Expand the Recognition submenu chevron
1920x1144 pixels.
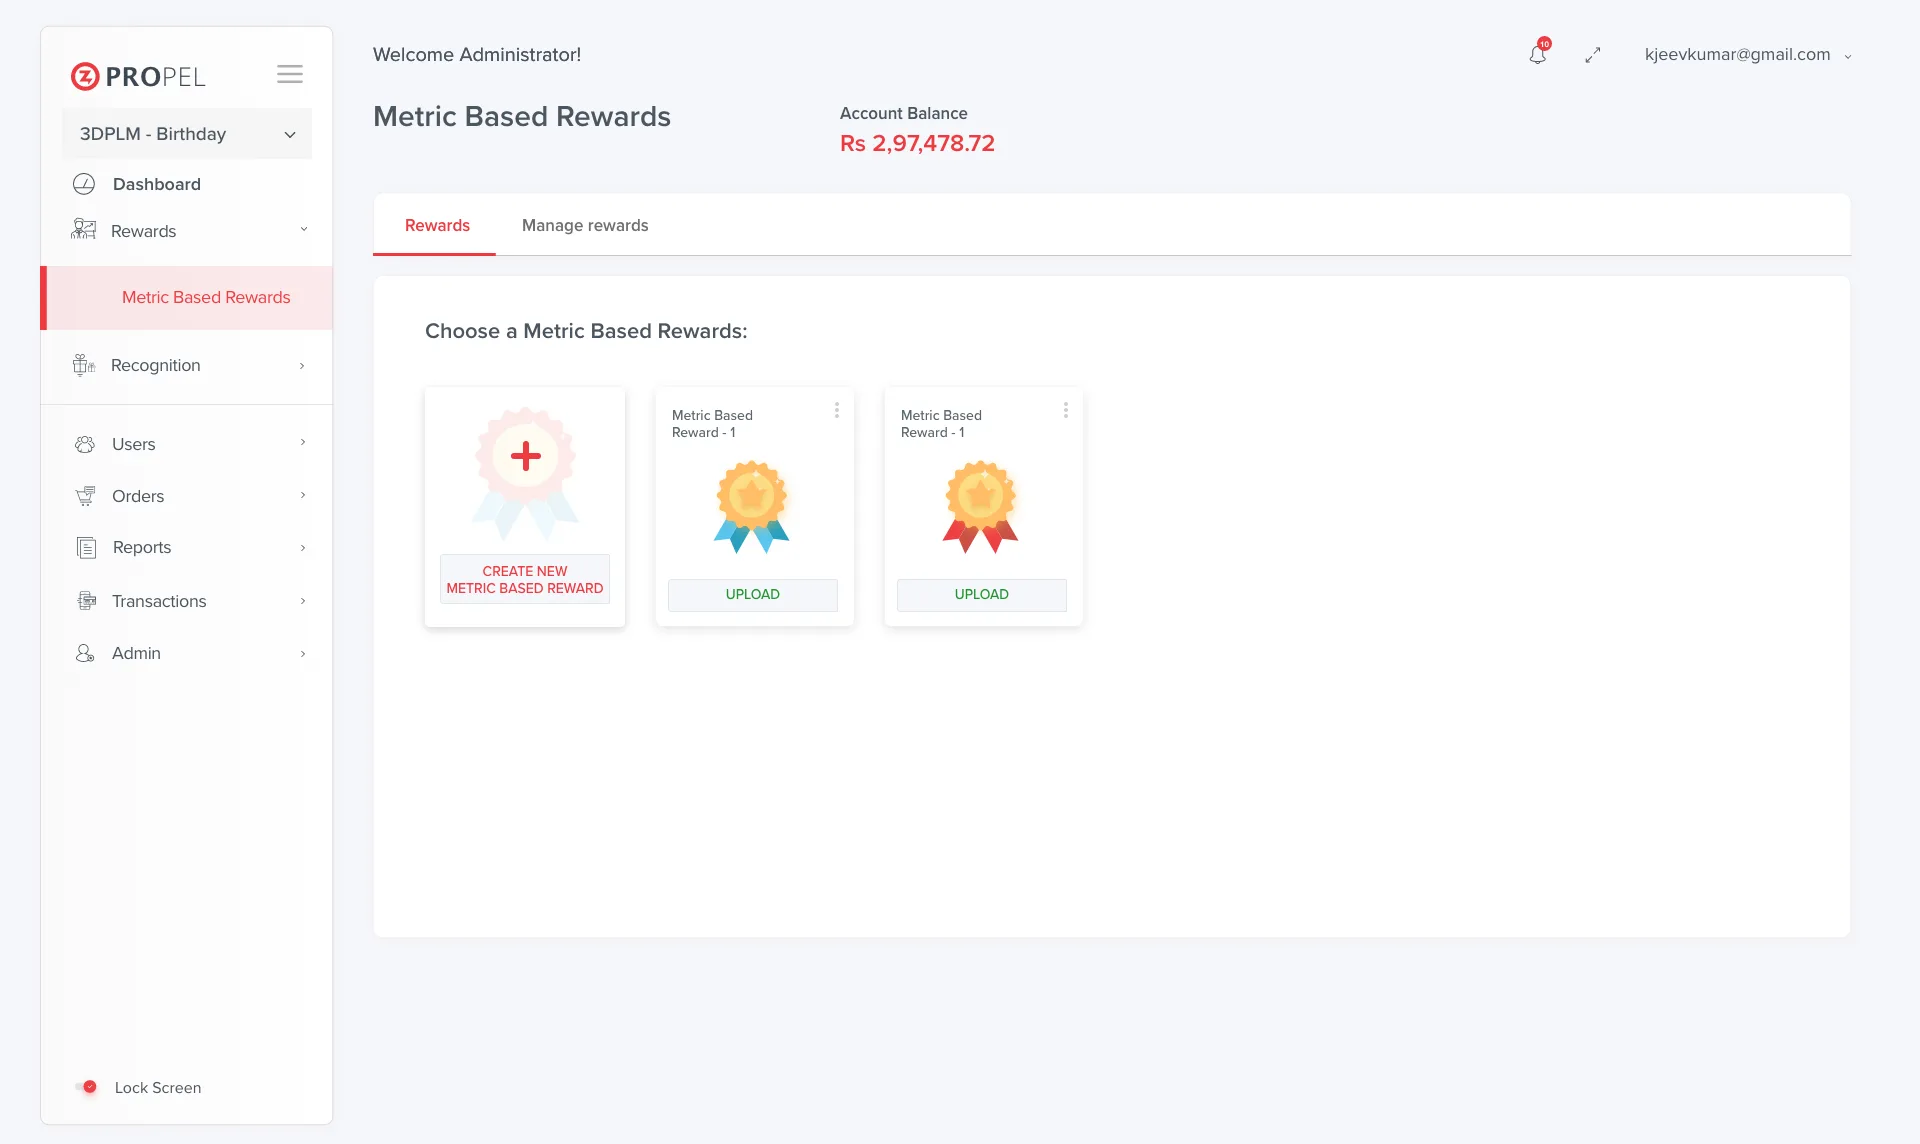[x=302, y=366]
